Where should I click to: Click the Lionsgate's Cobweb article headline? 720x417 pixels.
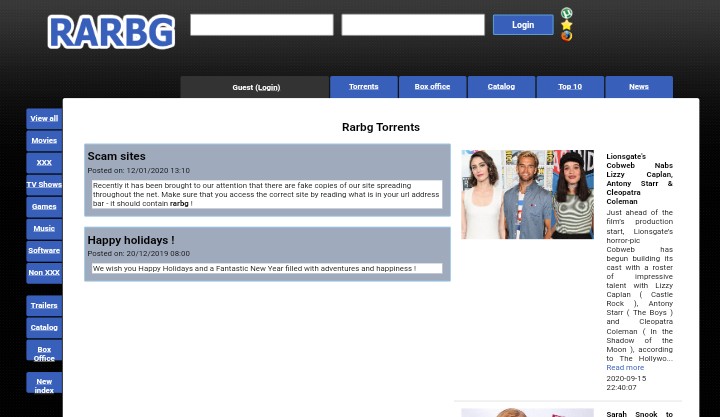(x=639, y=179)
